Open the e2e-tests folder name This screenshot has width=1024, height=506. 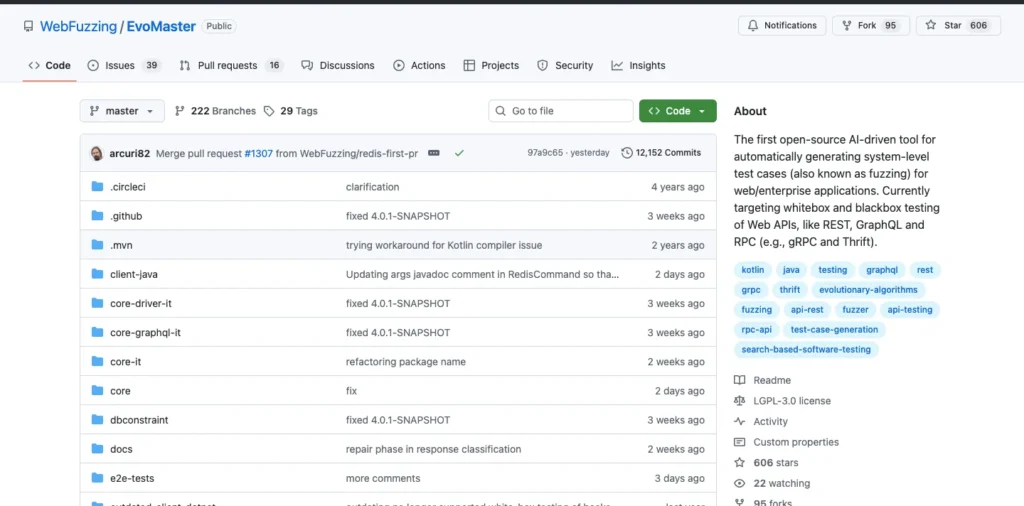click(132, 478)
